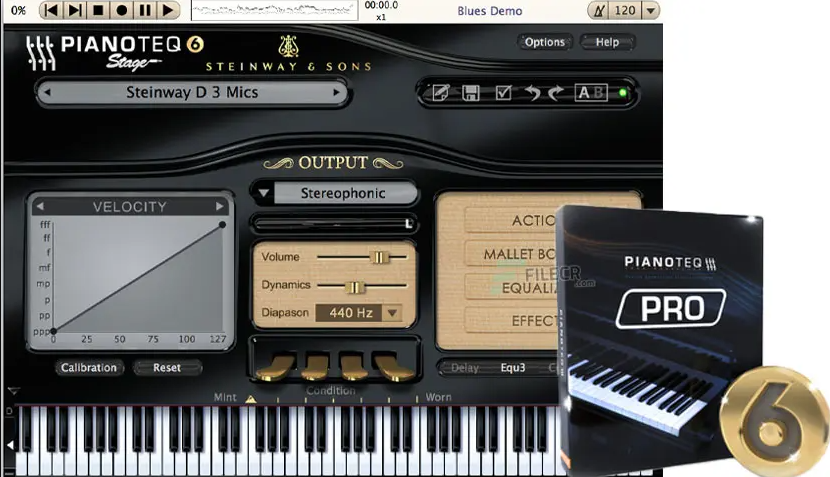Click the edit preset pencil icon
The width and height of the screenshot is (830, 477).
coord(441,93)
